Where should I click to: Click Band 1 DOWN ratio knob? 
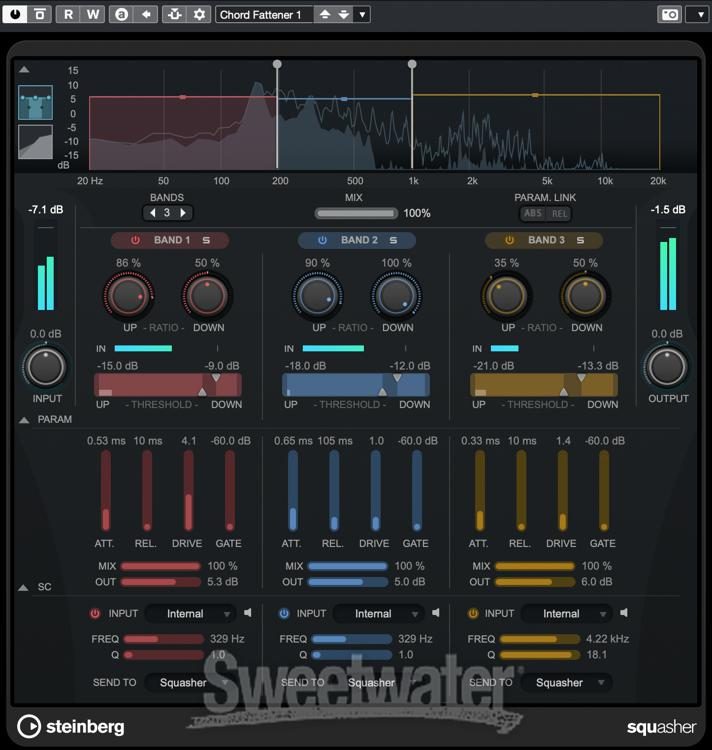tap(207, 296)
